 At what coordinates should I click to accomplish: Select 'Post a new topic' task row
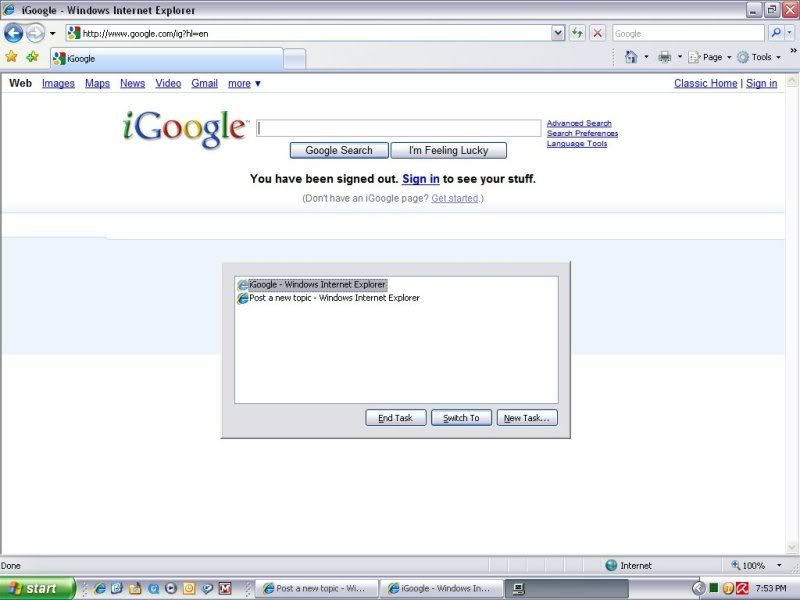(x=328, y=298)
